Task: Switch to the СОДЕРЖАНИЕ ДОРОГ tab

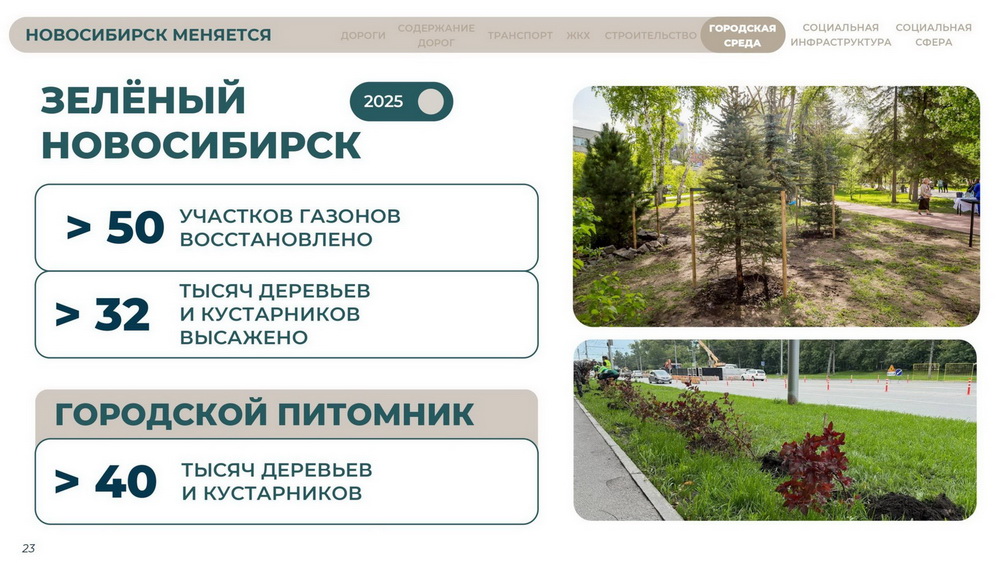Action: point(436,35)
